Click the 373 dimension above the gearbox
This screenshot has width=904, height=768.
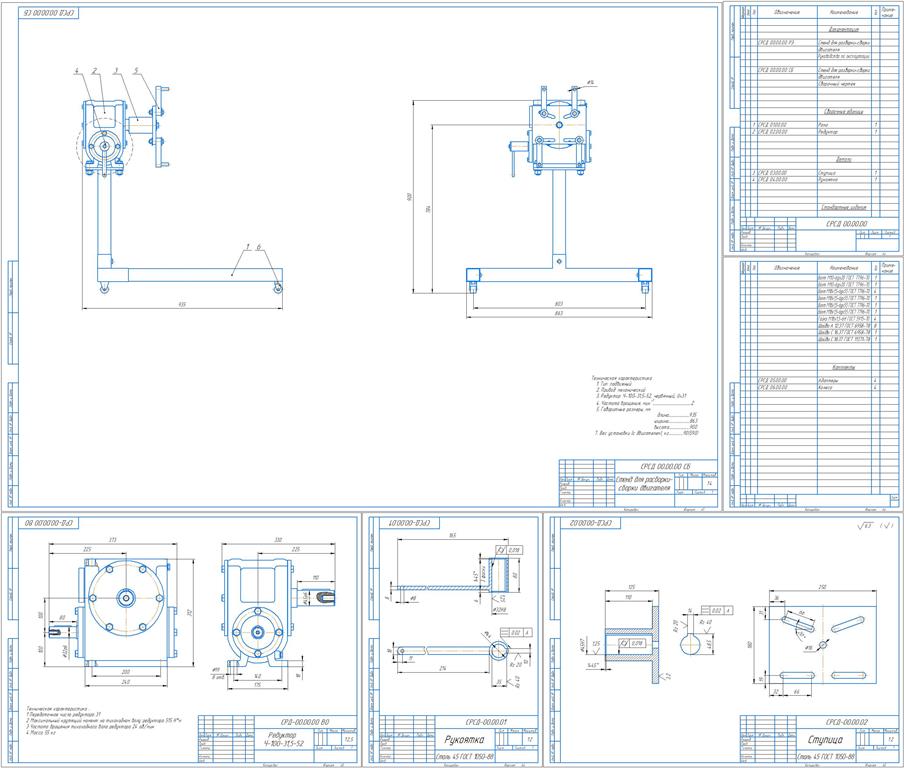(113, 540)
